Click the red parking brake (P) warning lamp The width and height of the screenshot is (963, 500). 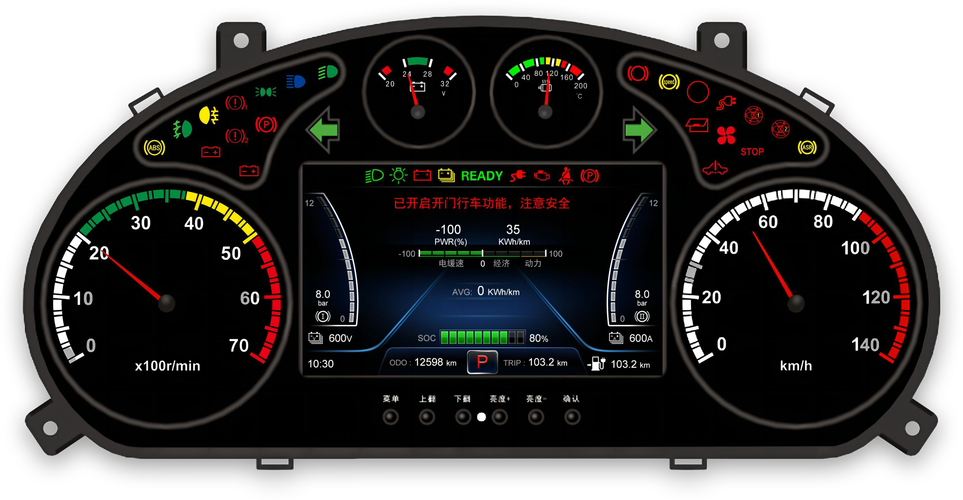(266, 125)
